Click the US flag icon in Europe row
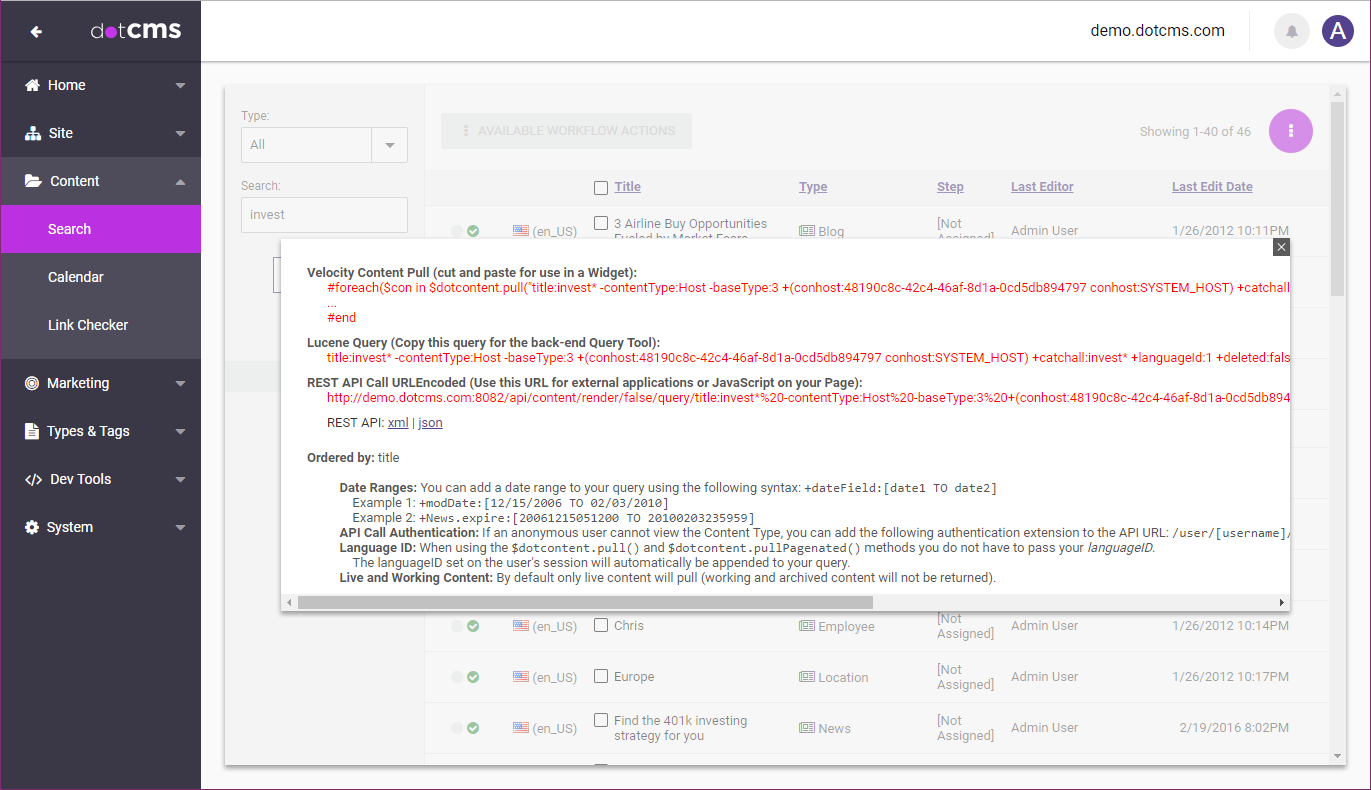The height and width of the screenshot is (790, 1371). 520,677
